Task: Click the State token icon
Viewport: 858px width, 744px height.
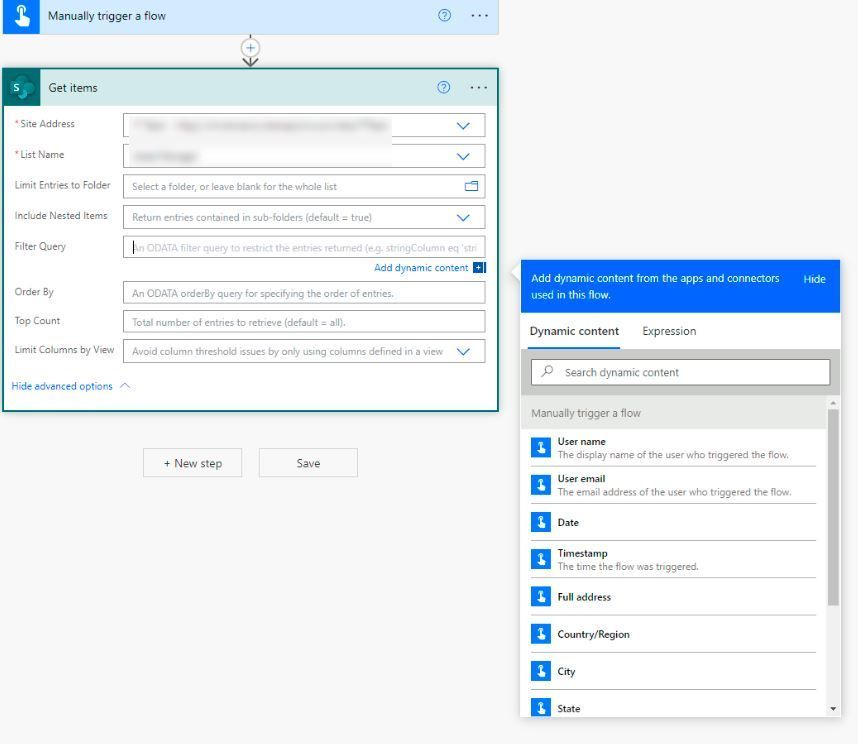Action: (541, 707)
